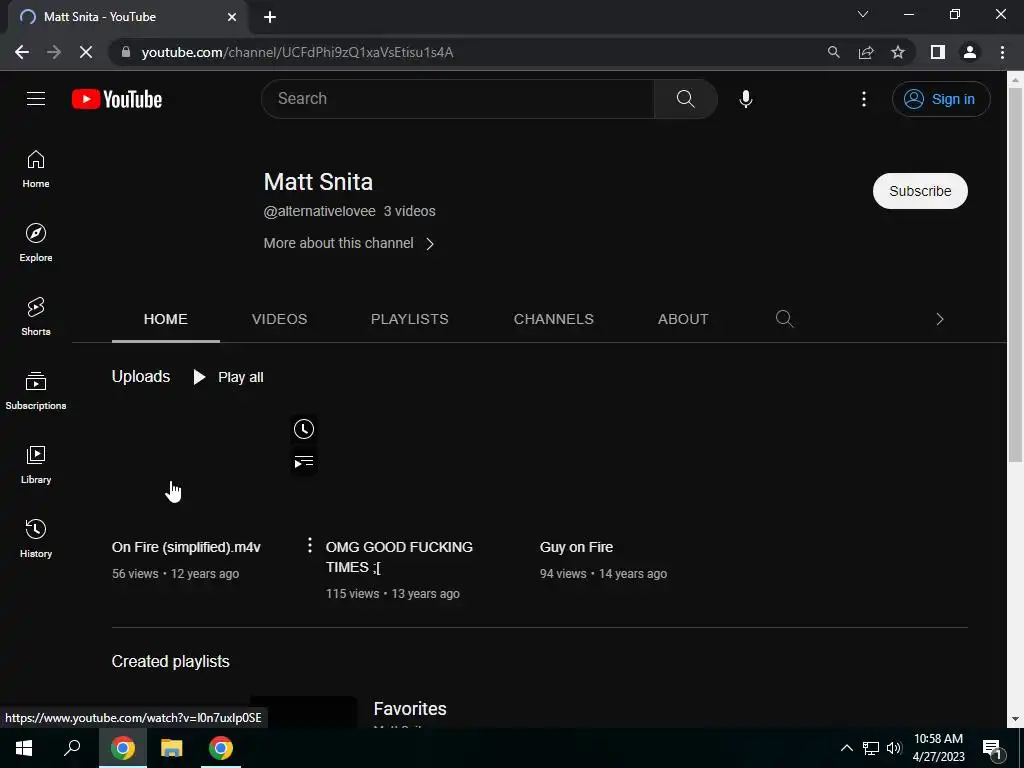
Task: Click the Sign in button
Action: click(941, 99)
